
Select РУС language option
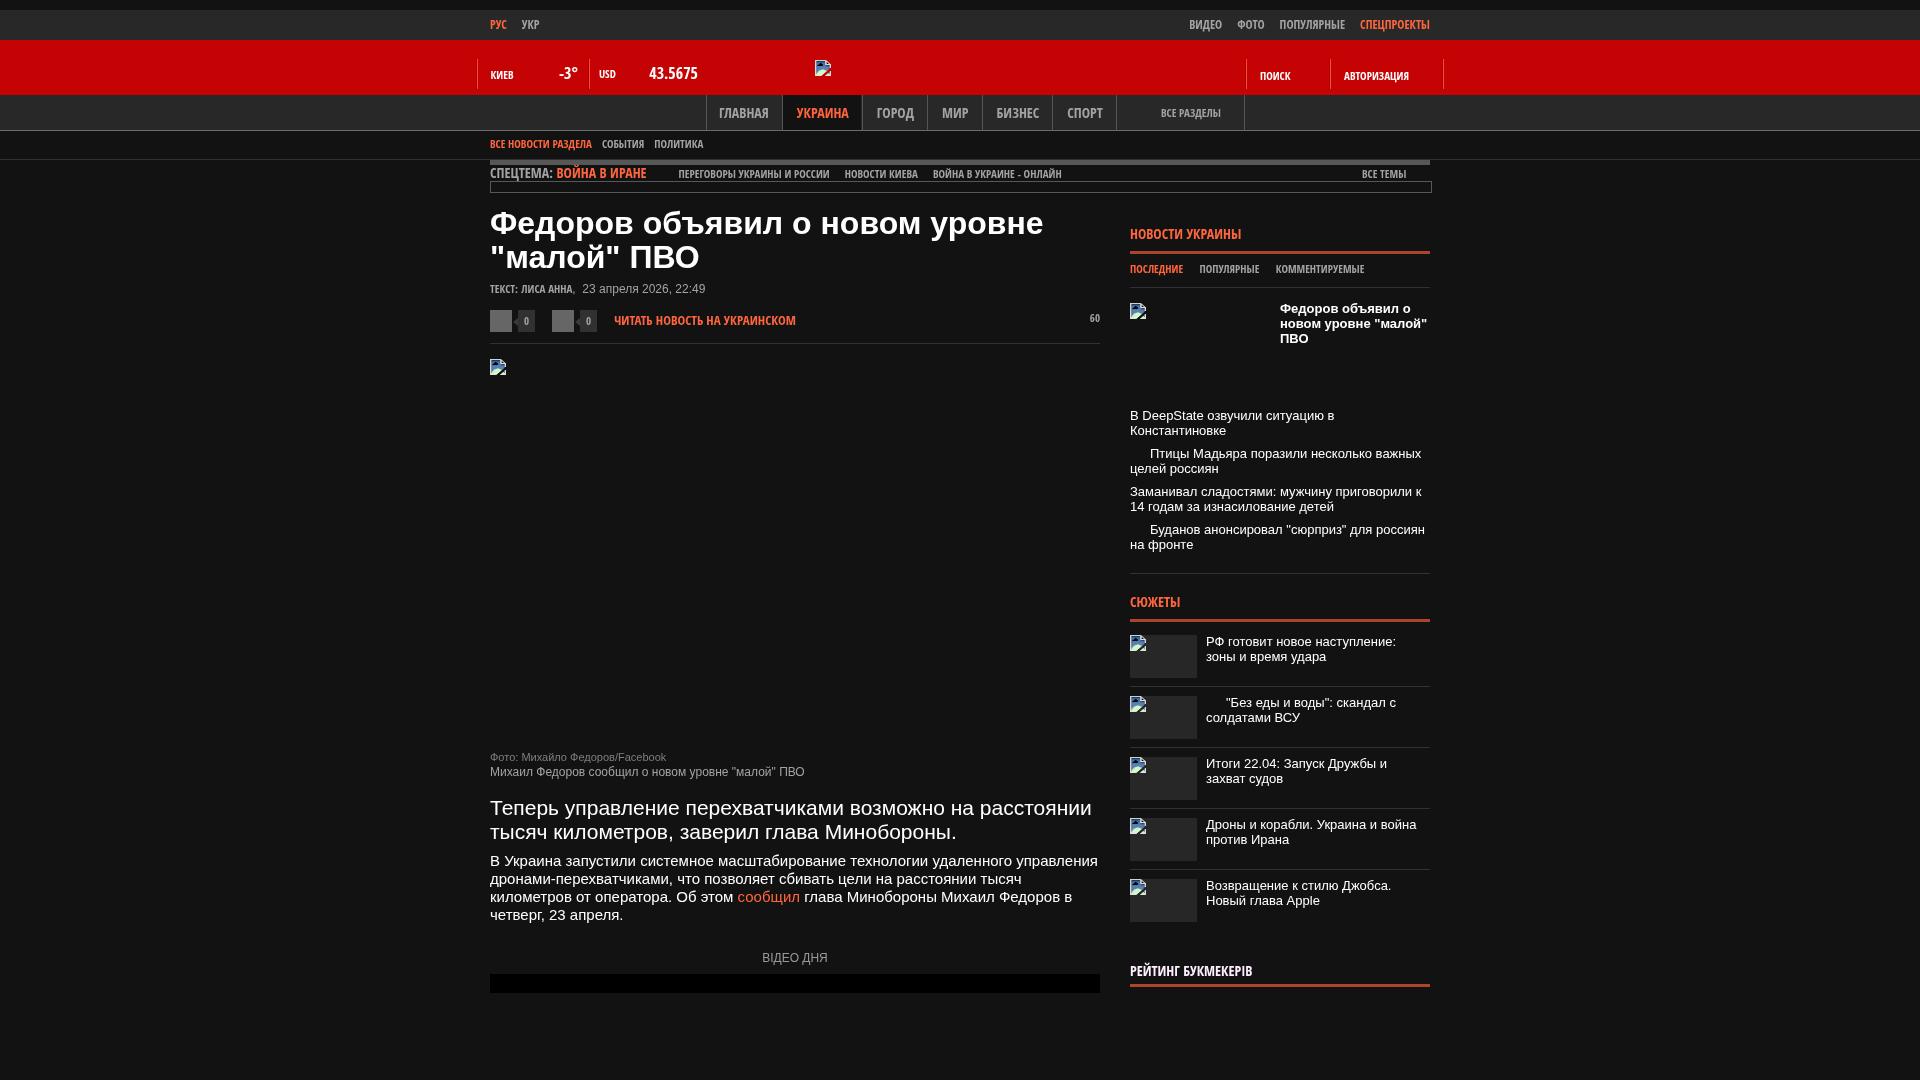pos(498,25)
